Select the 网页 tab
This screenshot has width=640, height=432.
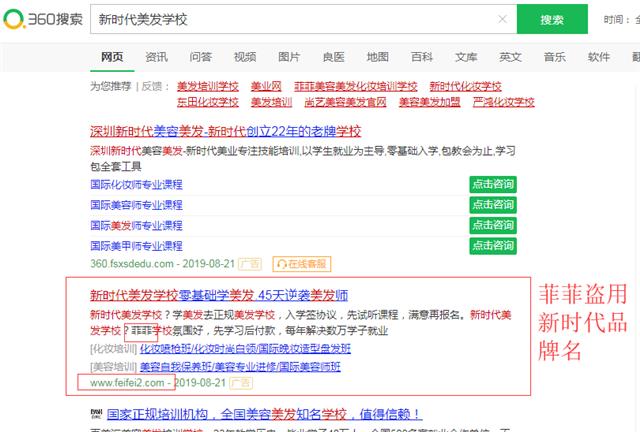click(x=112, y=57)
